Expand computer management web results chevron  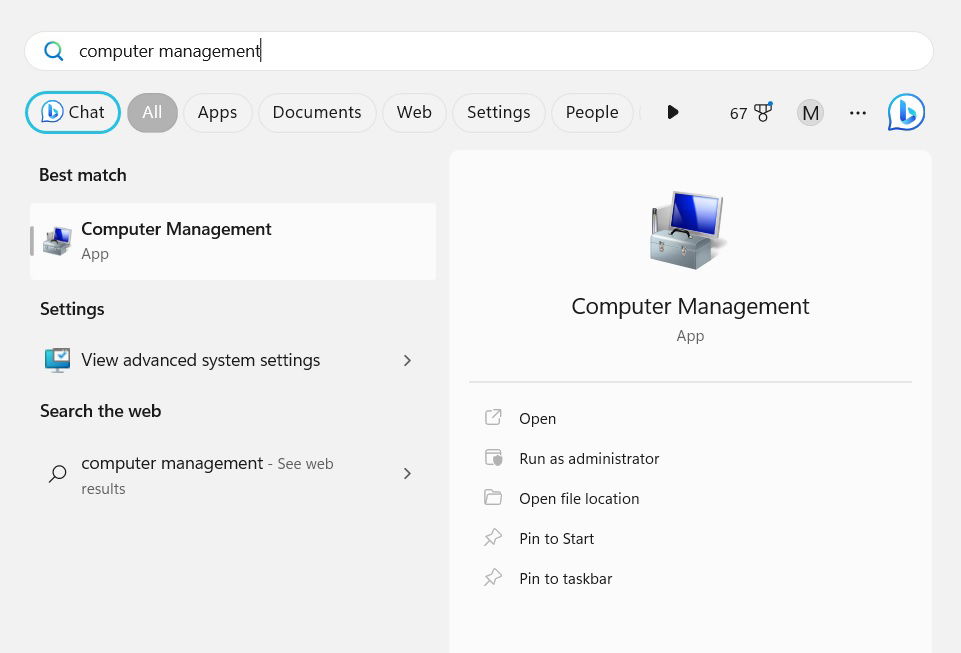pos(407,474)
